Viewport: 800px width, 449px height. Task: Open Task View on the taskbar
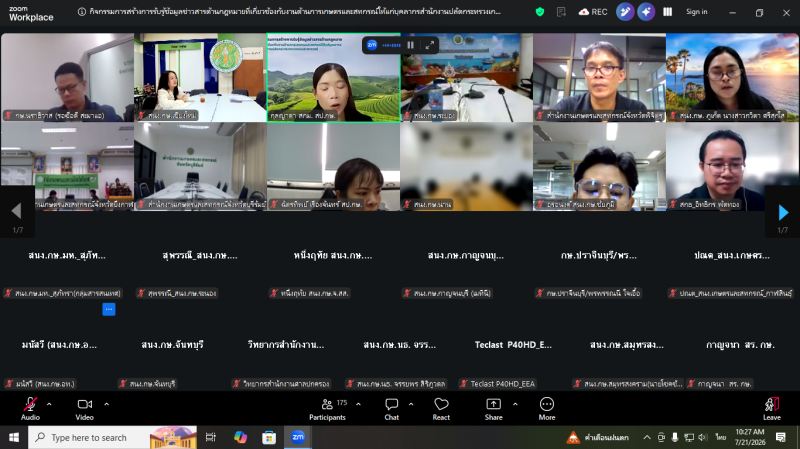click(x=210, y=437)
